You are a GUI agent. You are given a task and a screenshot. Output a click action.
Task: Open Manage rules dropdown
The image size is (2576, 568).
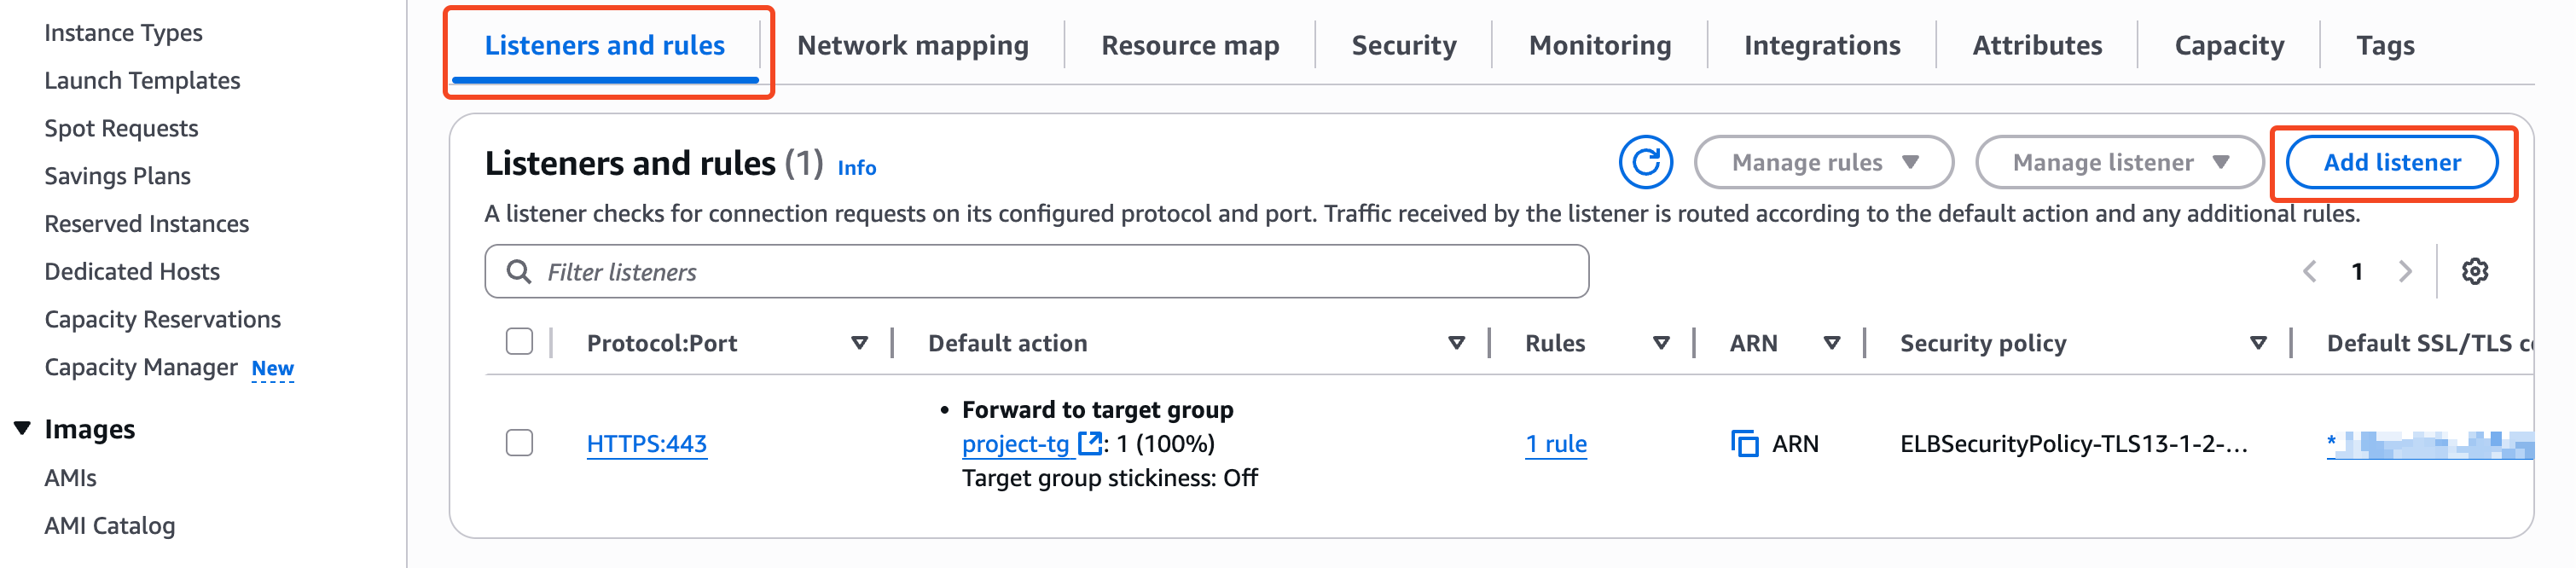click(x=1823, y=162)
